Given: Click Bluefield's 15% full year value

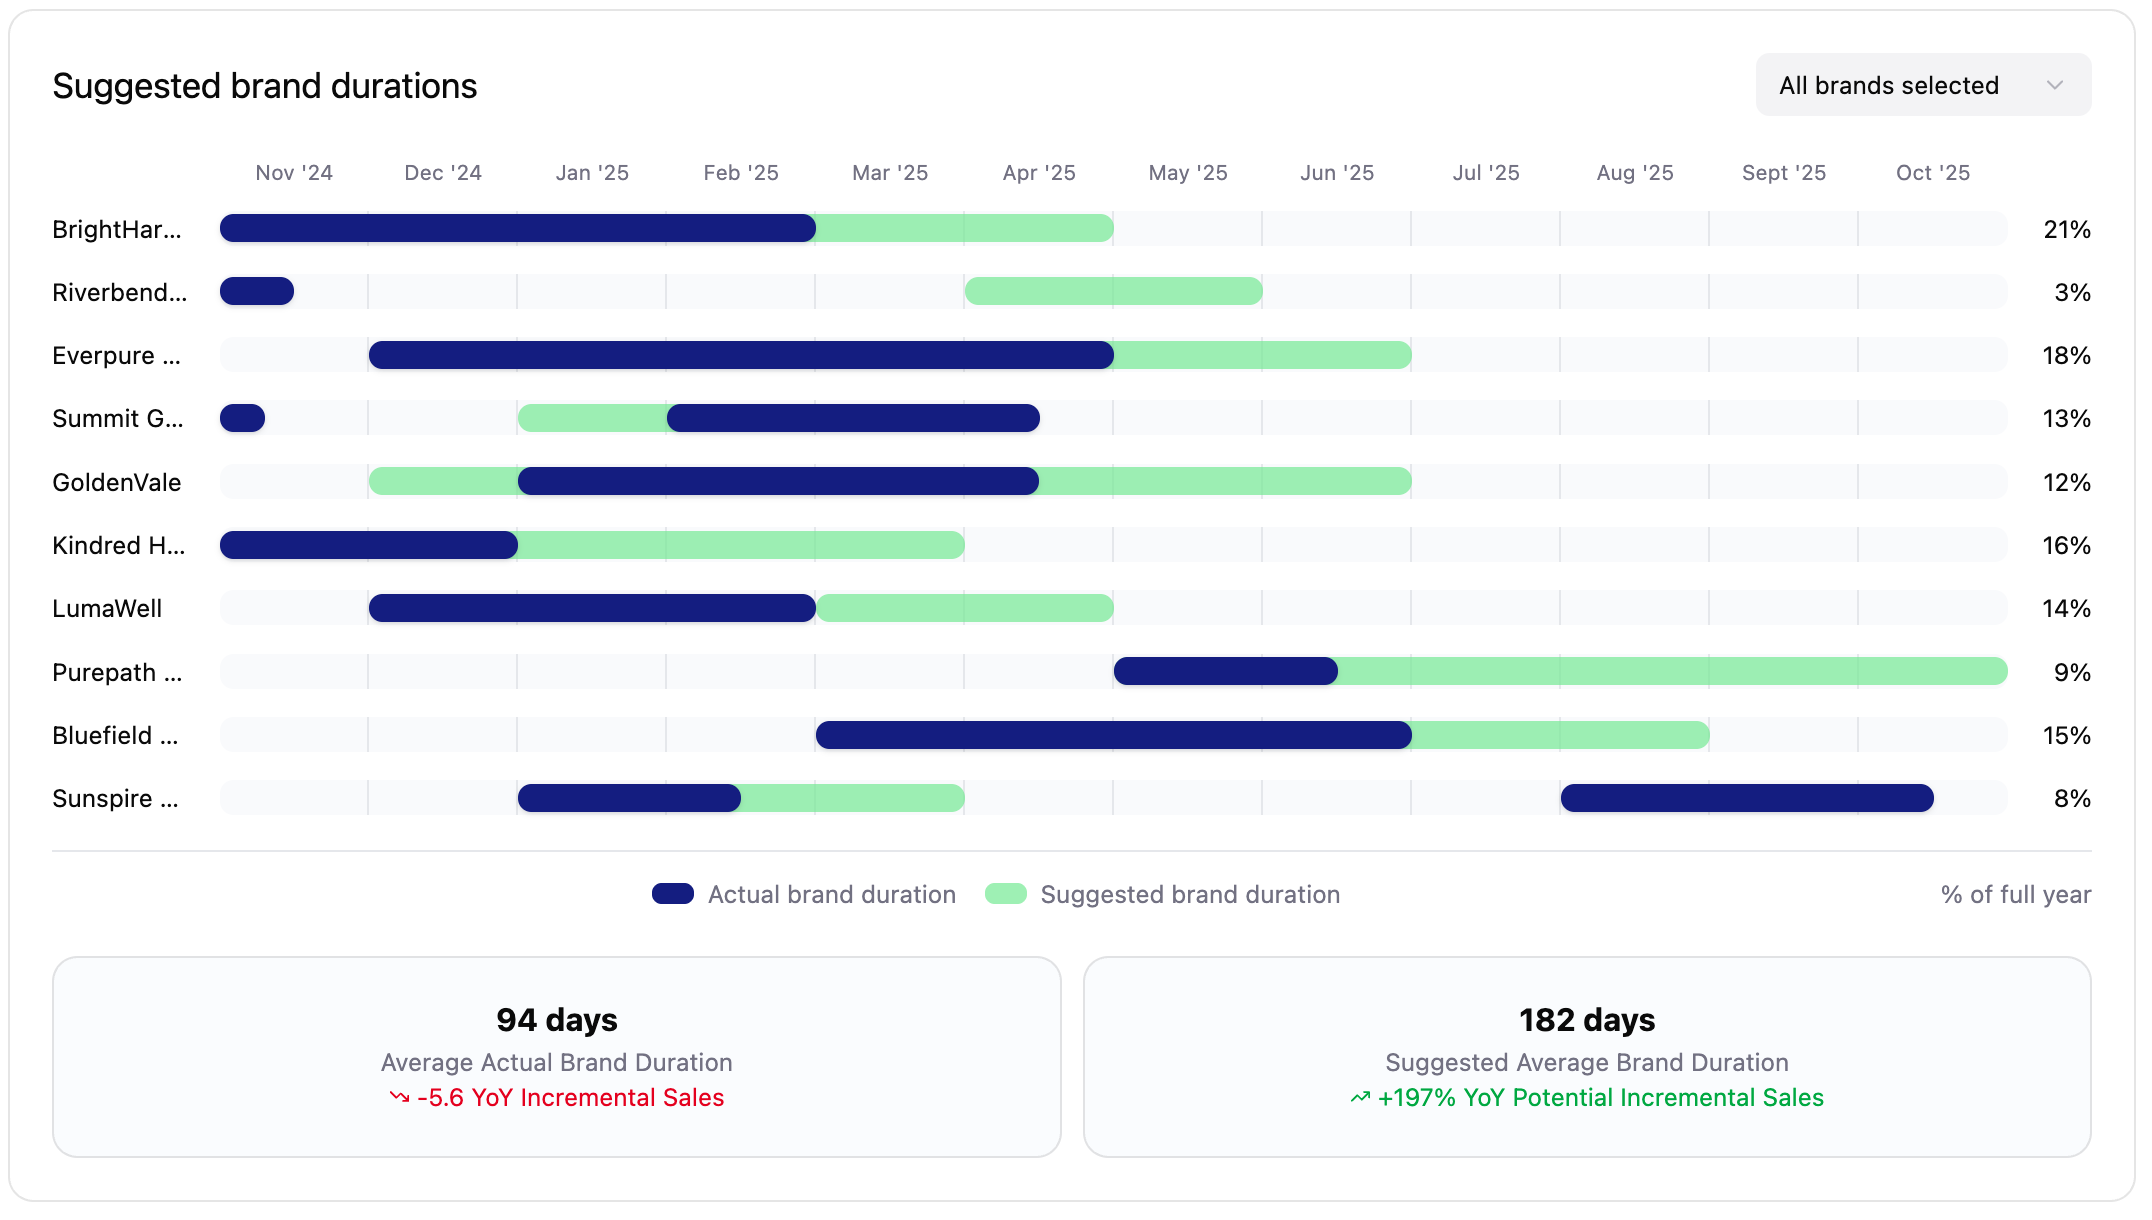Looking at the screenshot, I should tap(2066, 735).
